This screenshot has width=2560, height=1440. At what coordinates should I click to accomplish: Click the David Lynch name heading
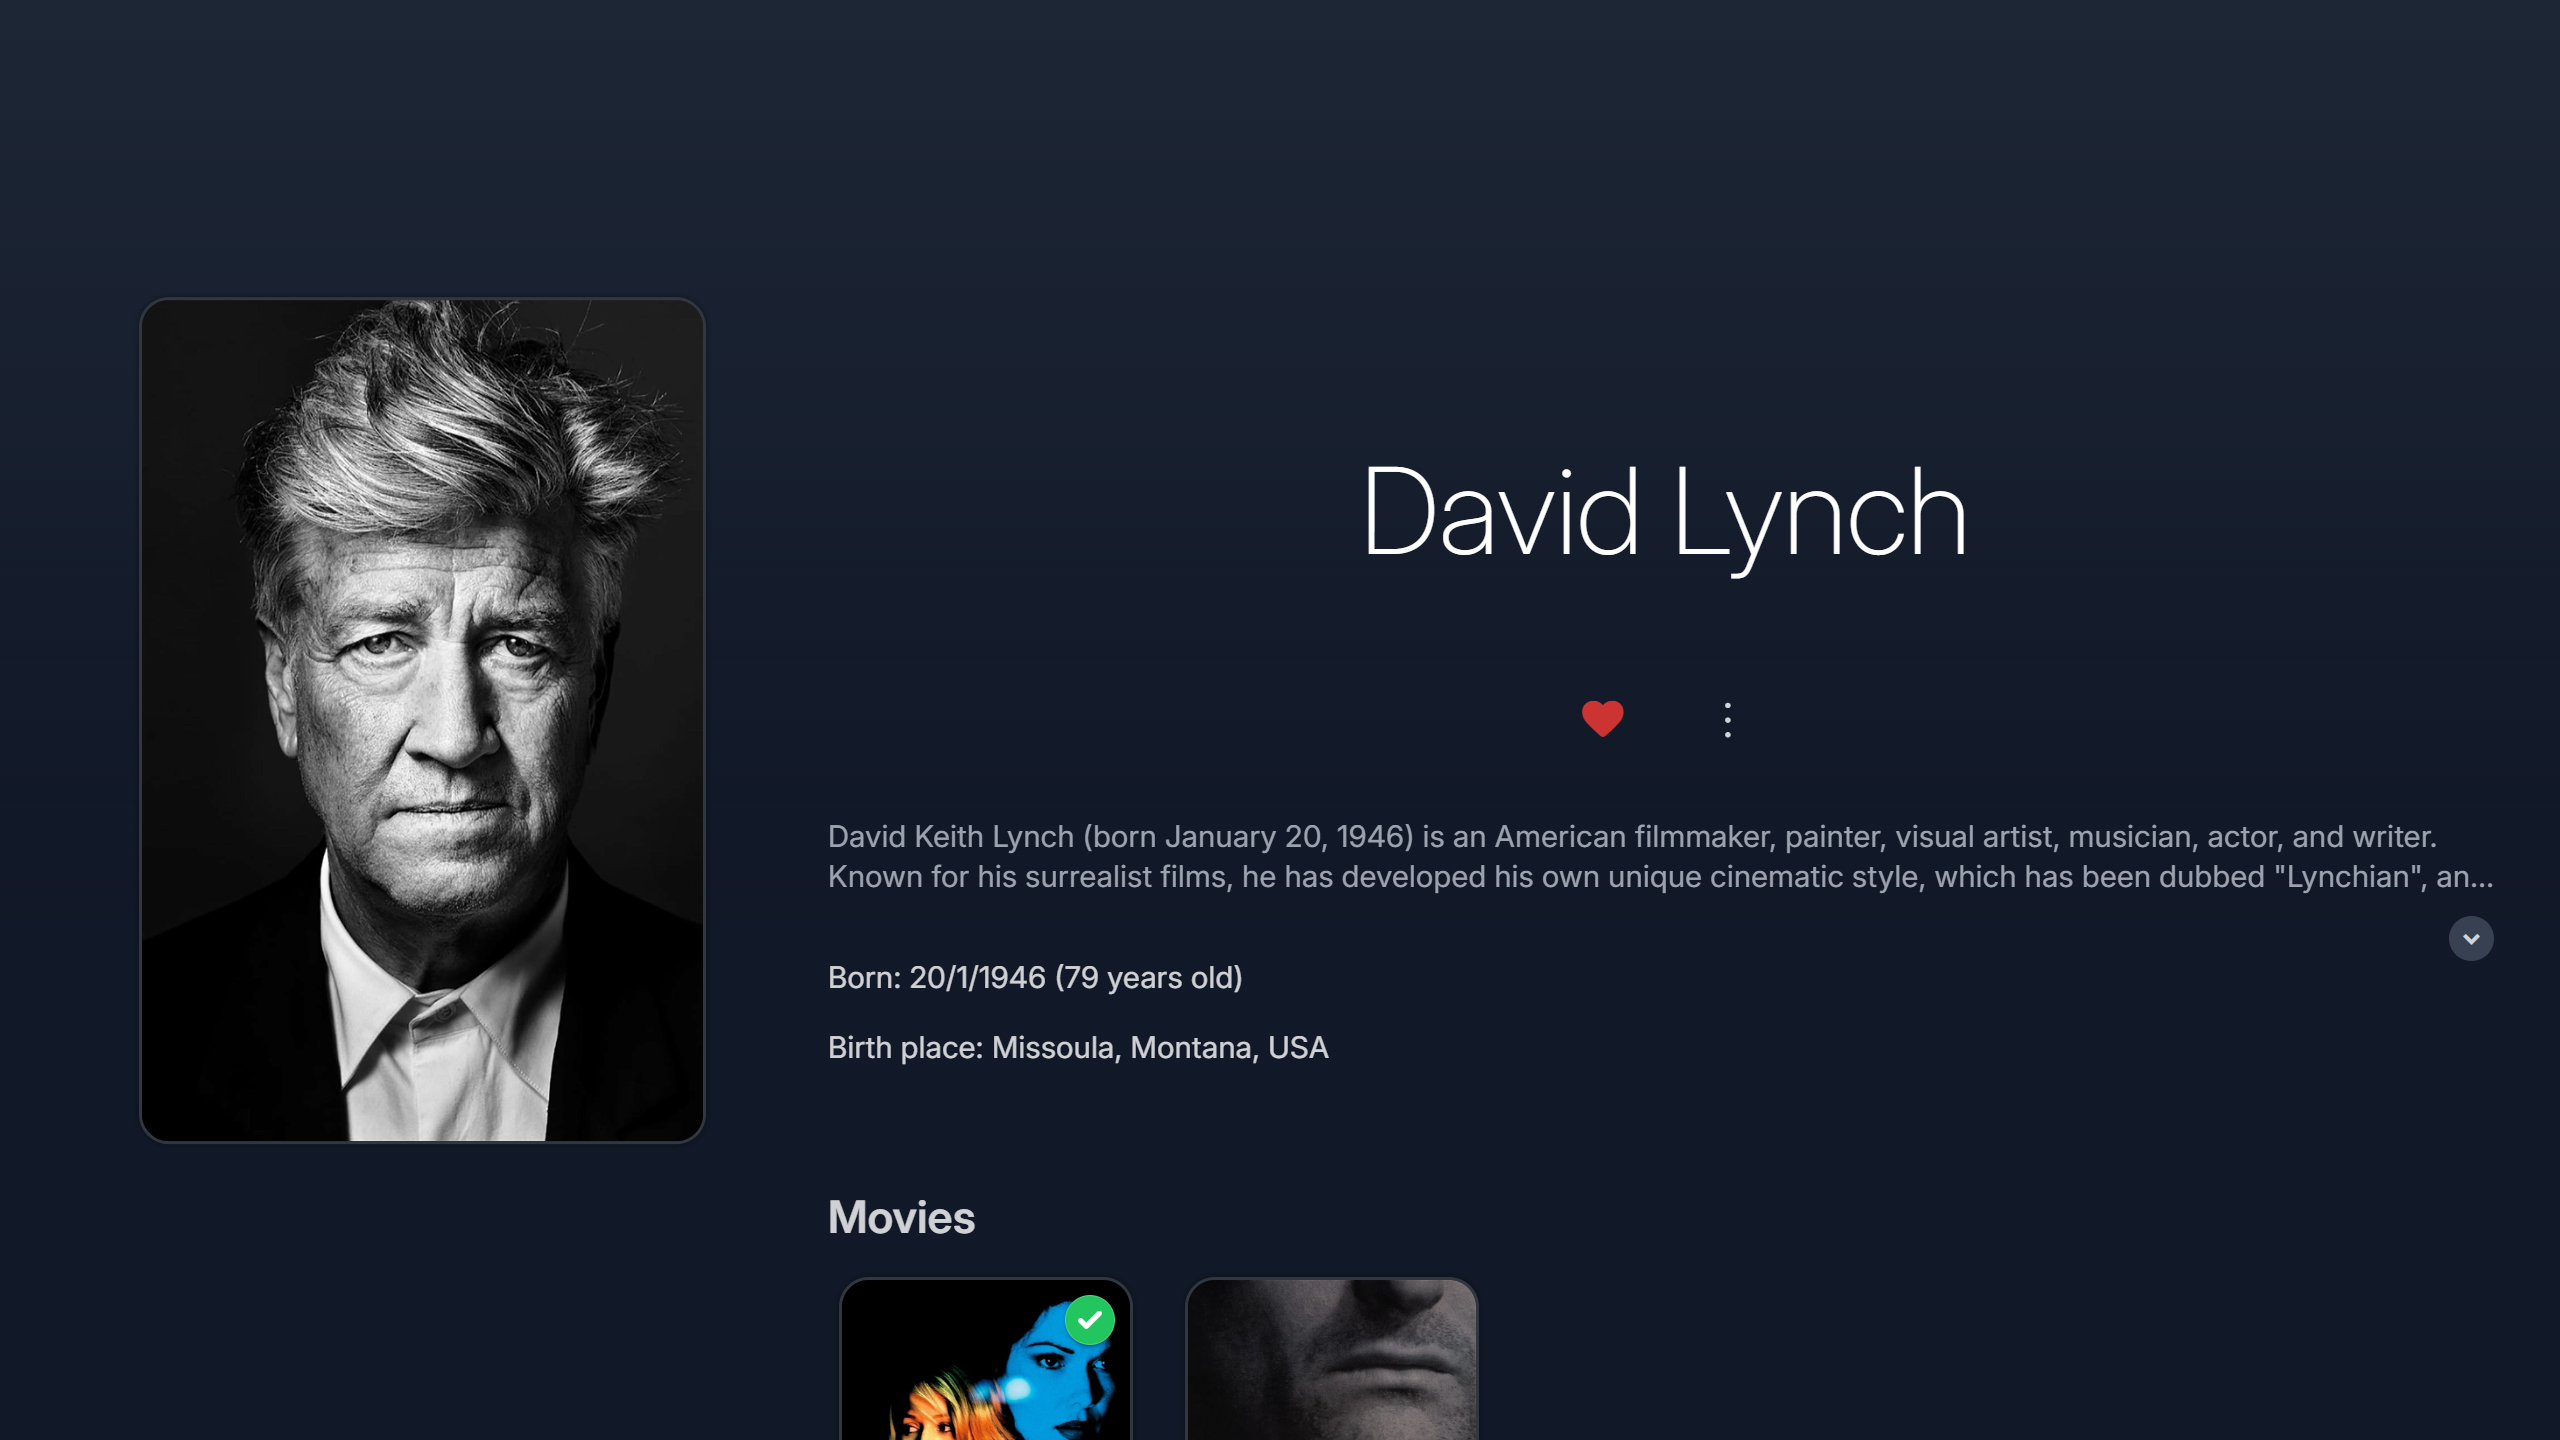pyautogui.click(x=1664, y=514)
